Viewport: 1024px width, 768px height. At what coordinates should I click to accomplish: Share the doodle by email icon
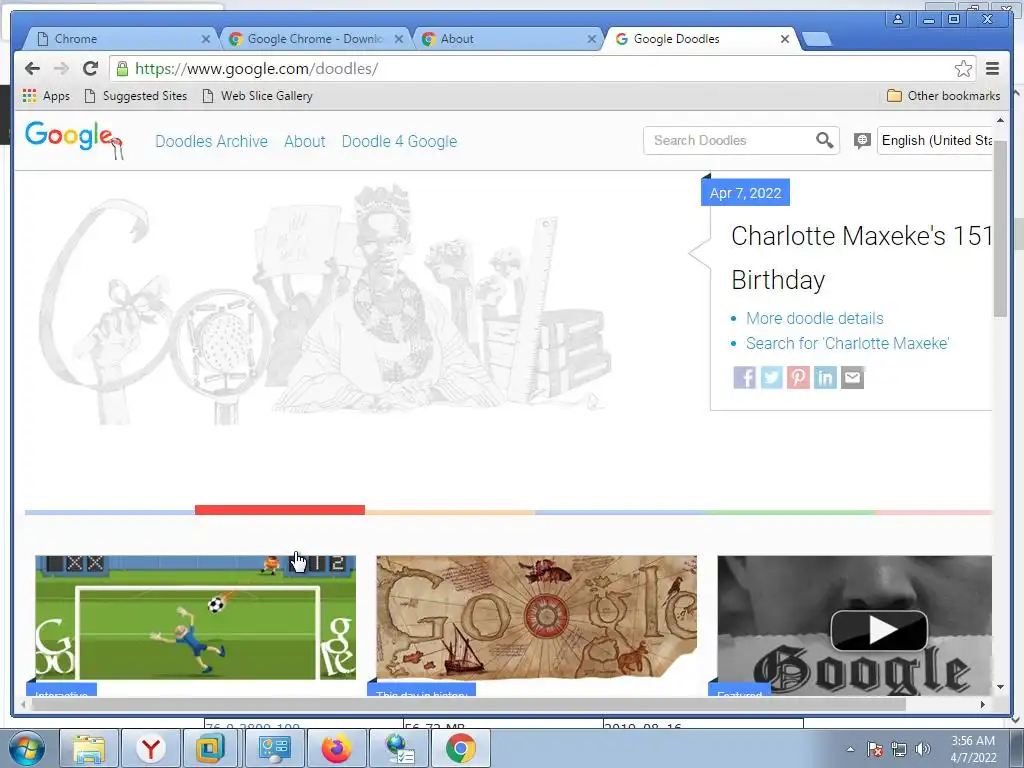[x=852, y=377]
